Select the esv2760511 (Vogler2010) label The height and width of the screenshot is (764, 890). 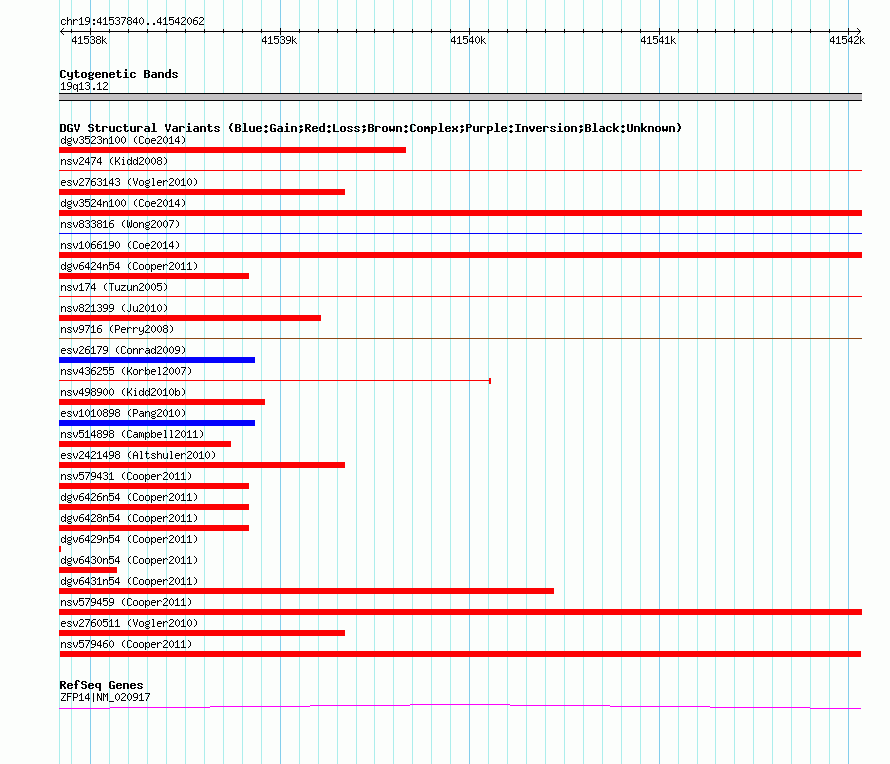129,623
